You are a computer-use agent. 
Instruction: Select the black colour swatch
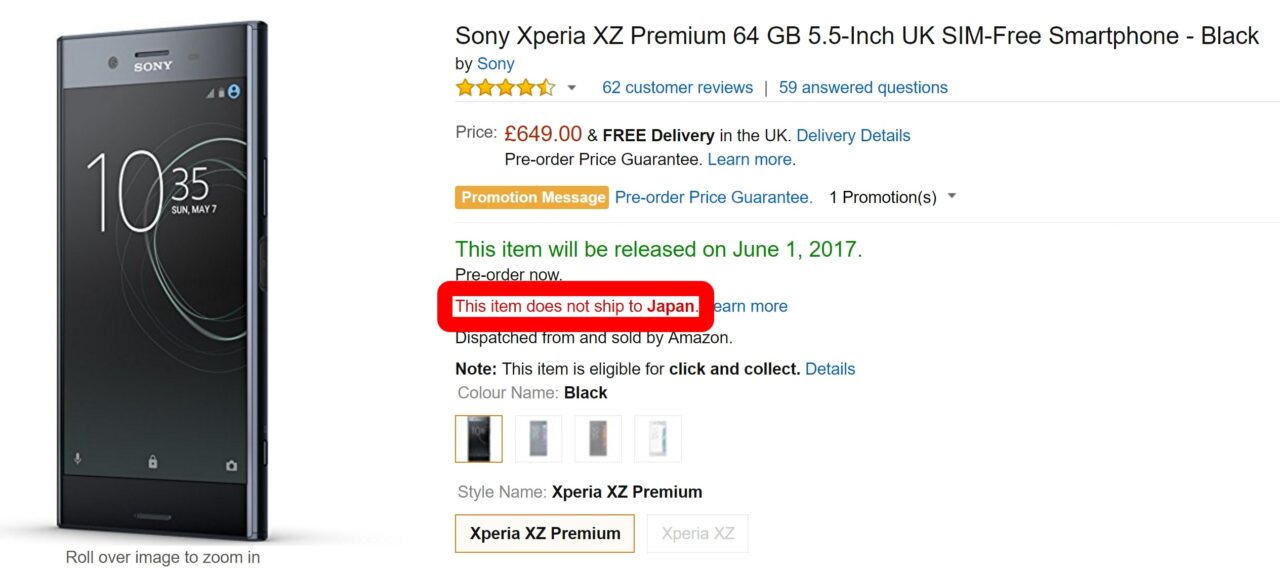click(479, 439)
